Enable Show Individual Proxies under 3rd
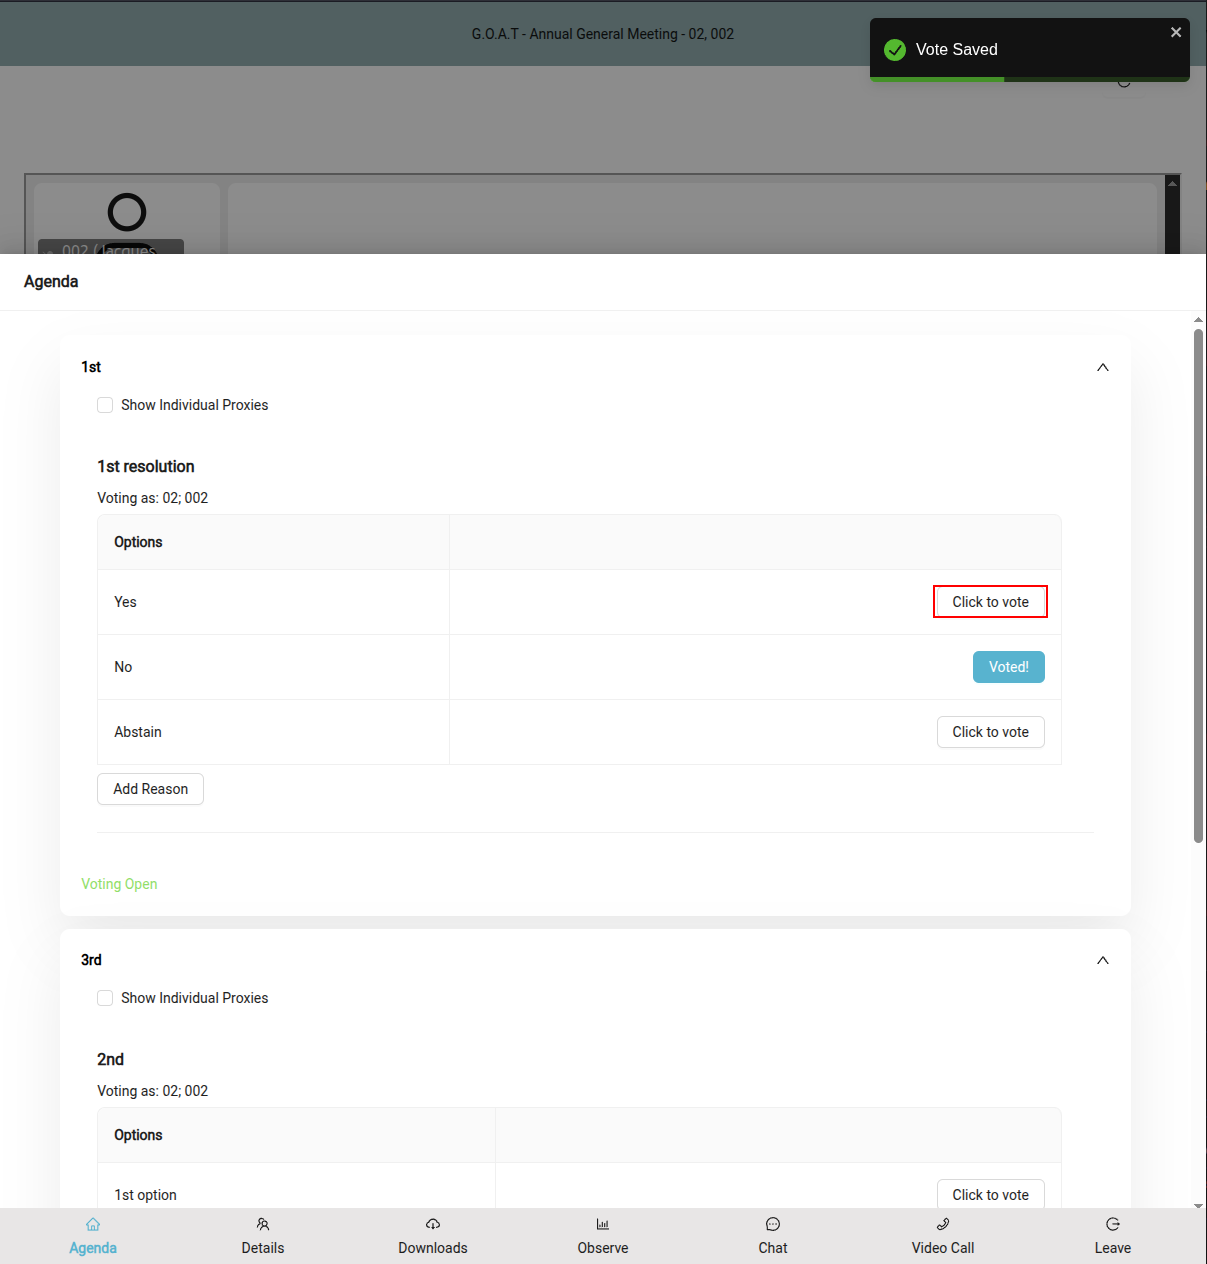Screen dimensions: 1207x1264 point(105,998)
